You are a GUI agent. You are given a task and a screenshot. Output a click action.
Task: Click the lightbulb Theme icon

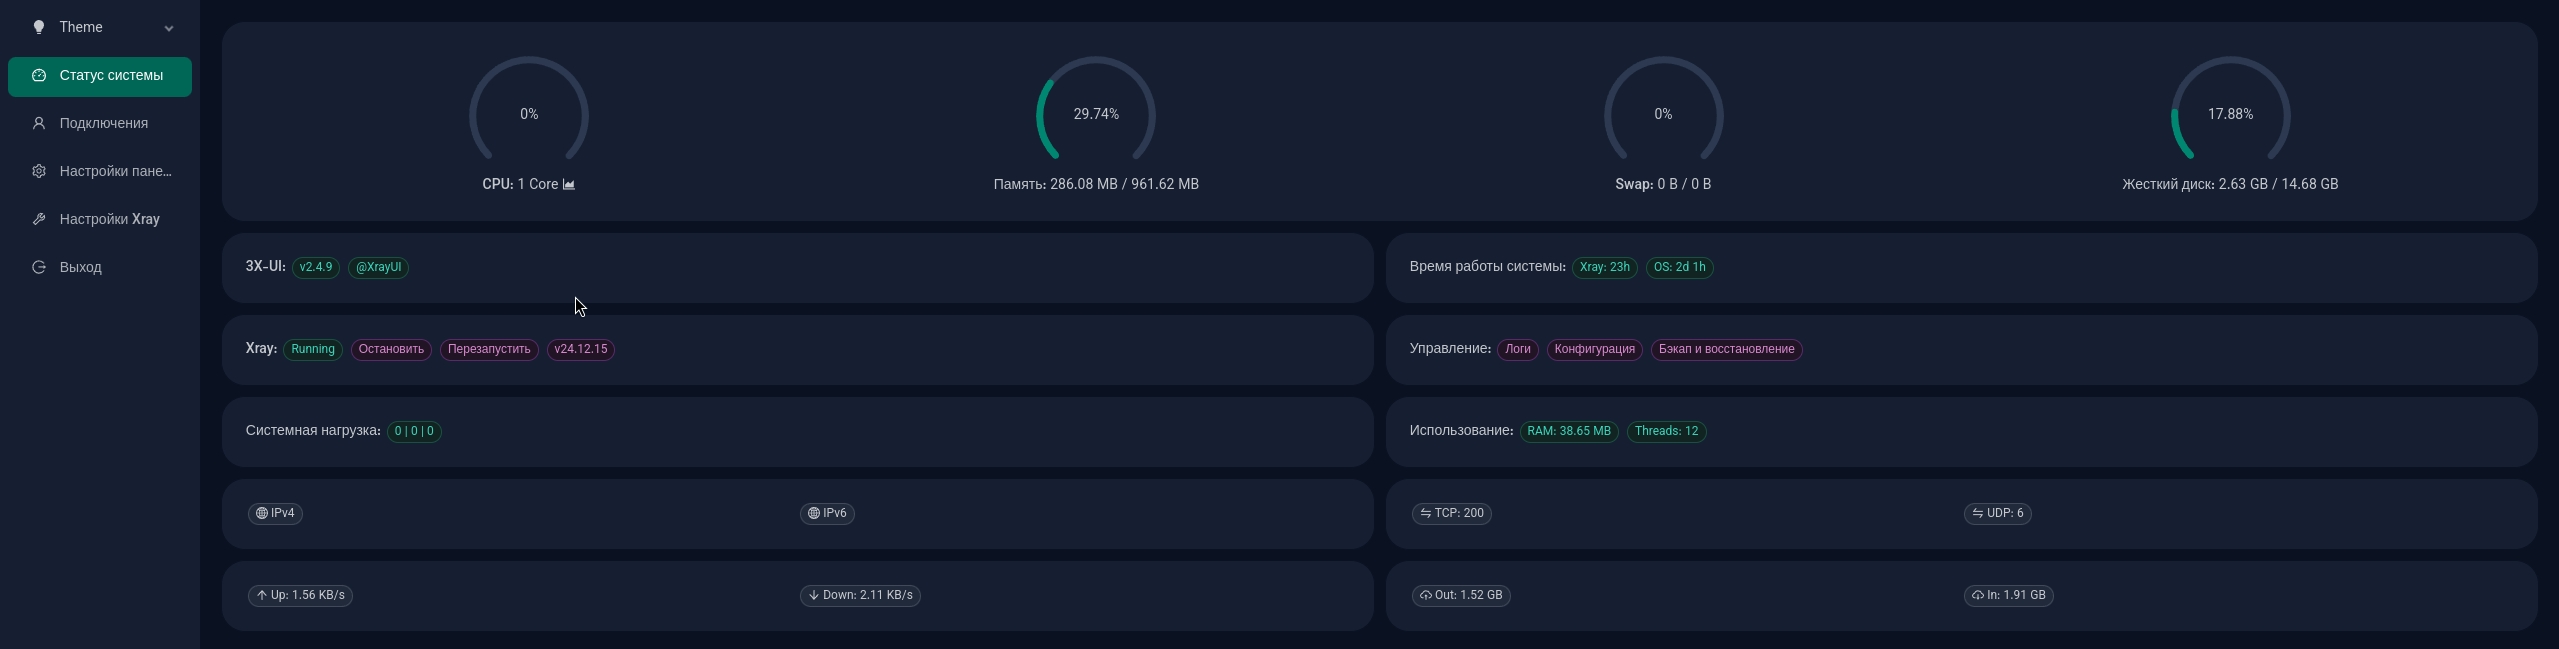[x=39, y=27]
